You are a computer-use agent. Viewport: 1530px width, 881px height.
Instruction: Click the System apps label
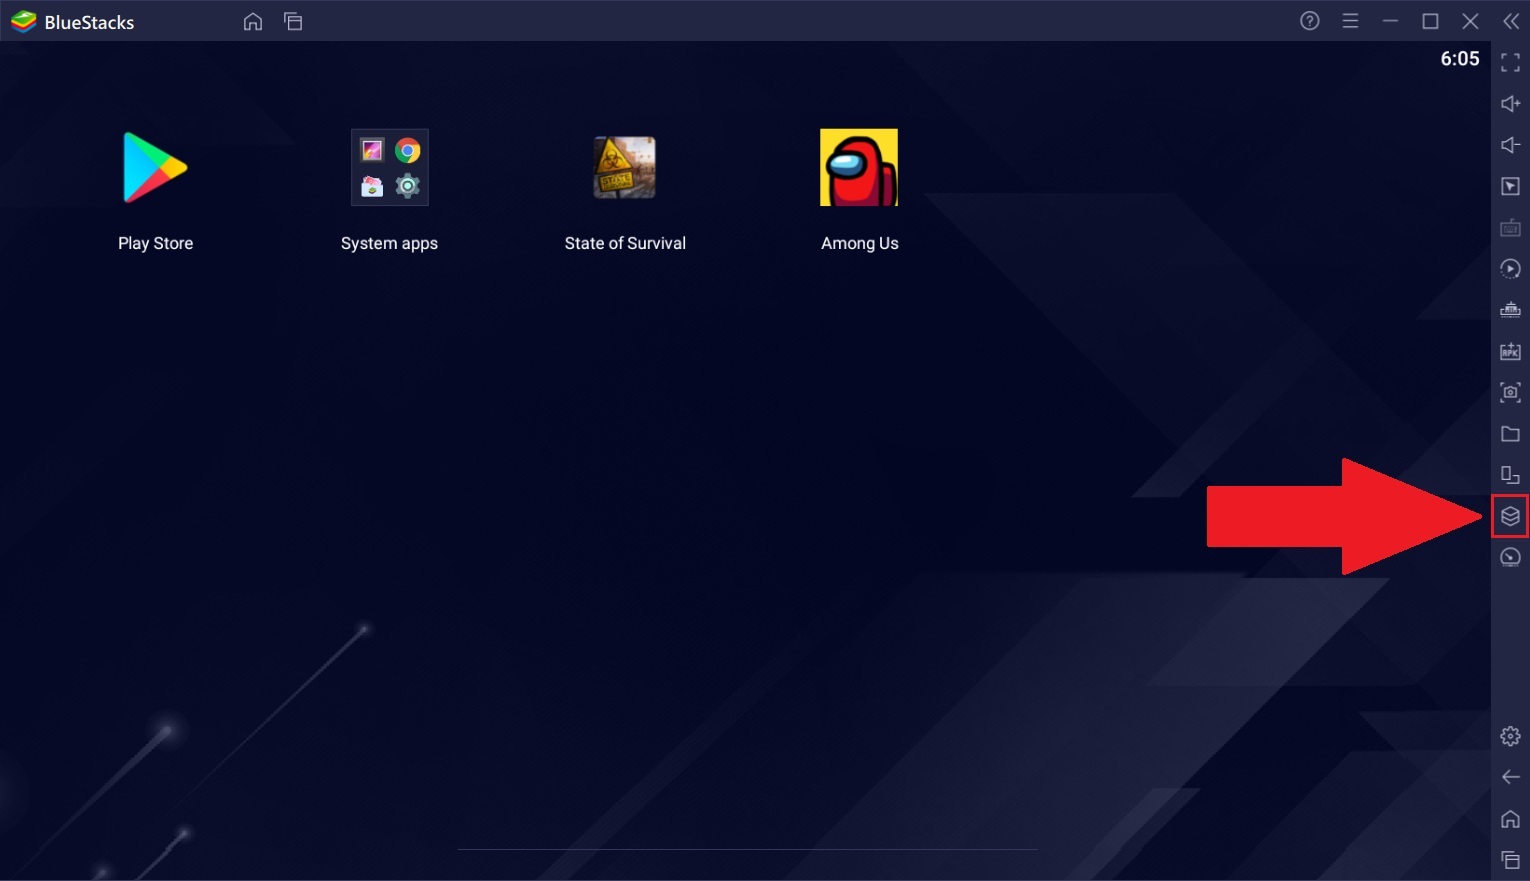[x=389, y=244]
